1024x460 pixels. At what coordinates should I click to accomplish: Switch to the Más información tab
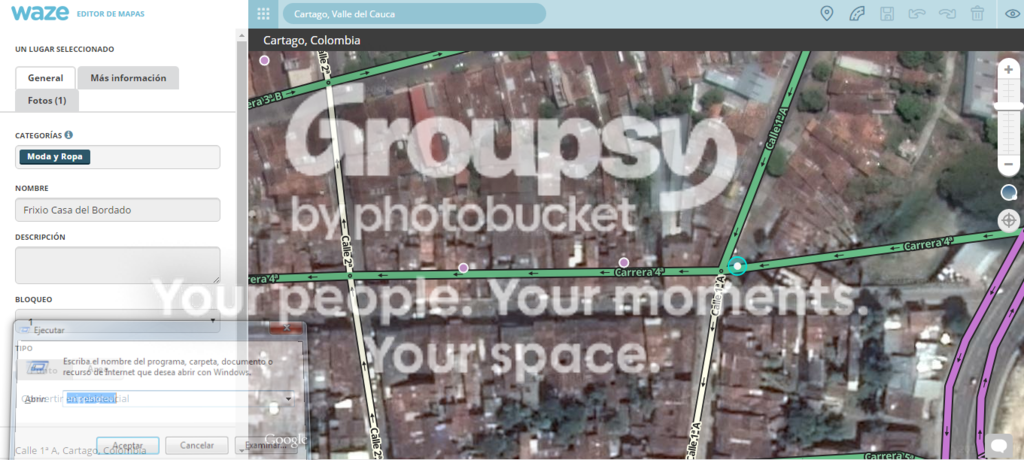pyautogui.click(x=128, y=78)
